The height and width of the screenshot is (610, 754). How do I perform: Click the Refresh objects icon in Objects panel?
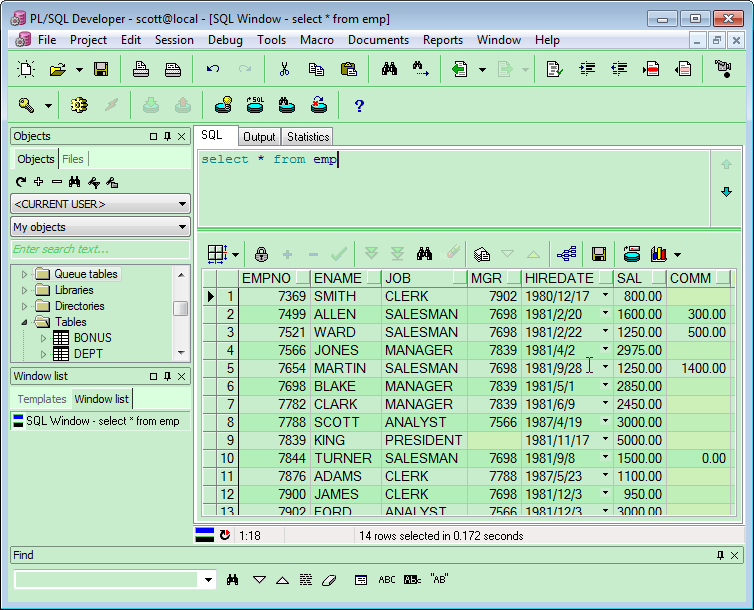pos(21,182)
